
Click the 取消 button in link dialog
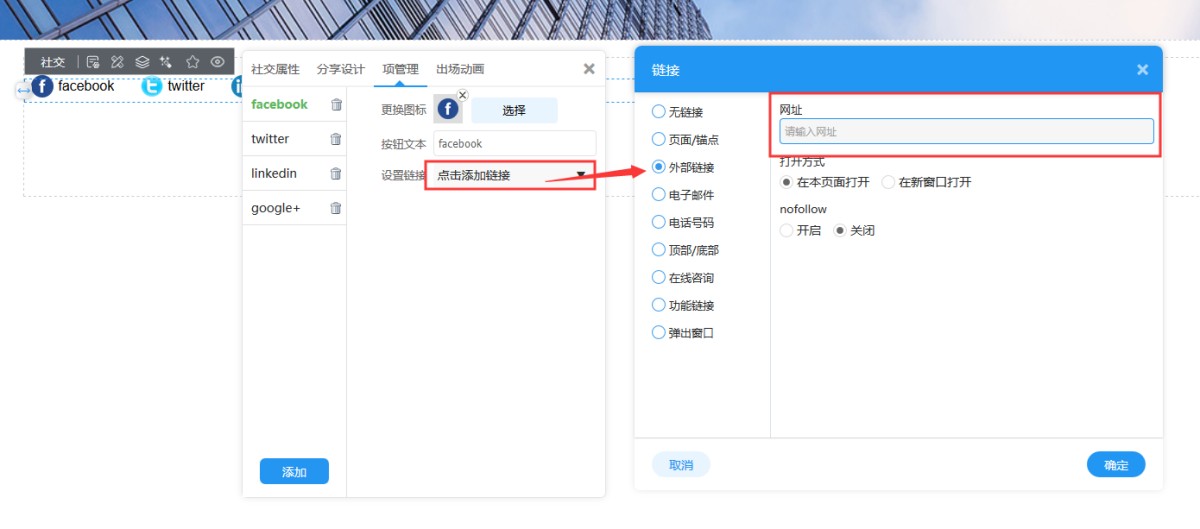click(681, 465)
